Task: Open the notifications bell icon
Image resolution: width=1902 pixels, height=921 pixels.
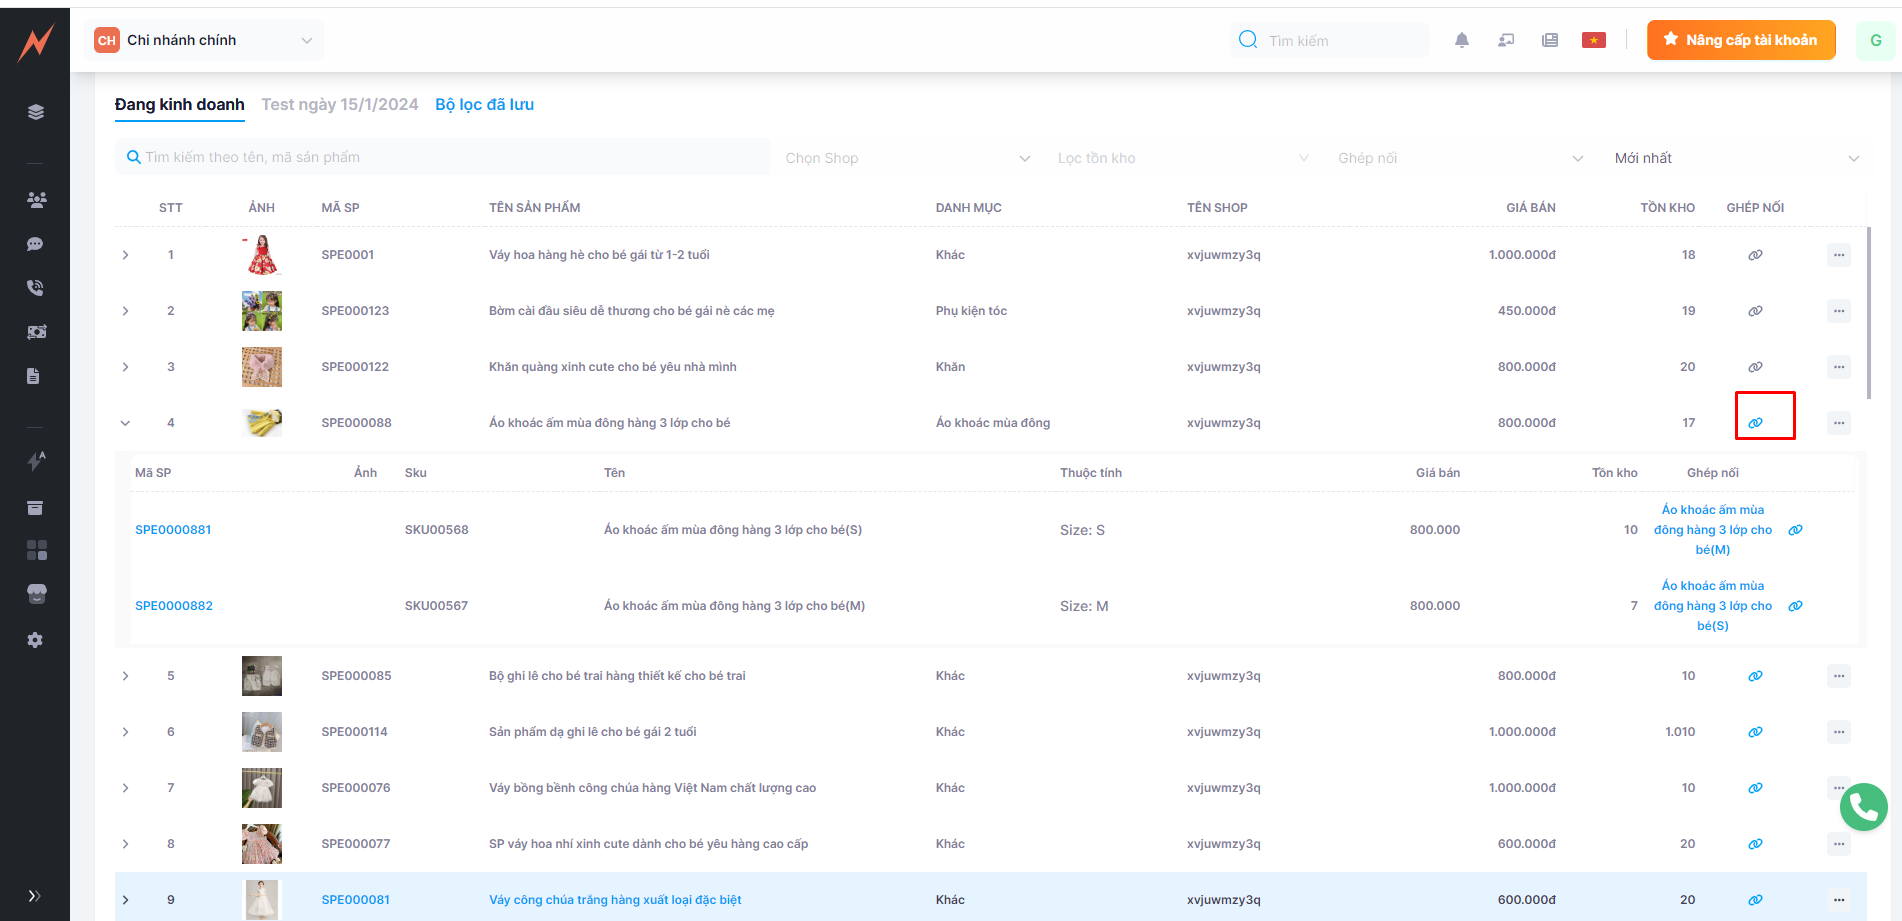Action: pos(1461,40)
